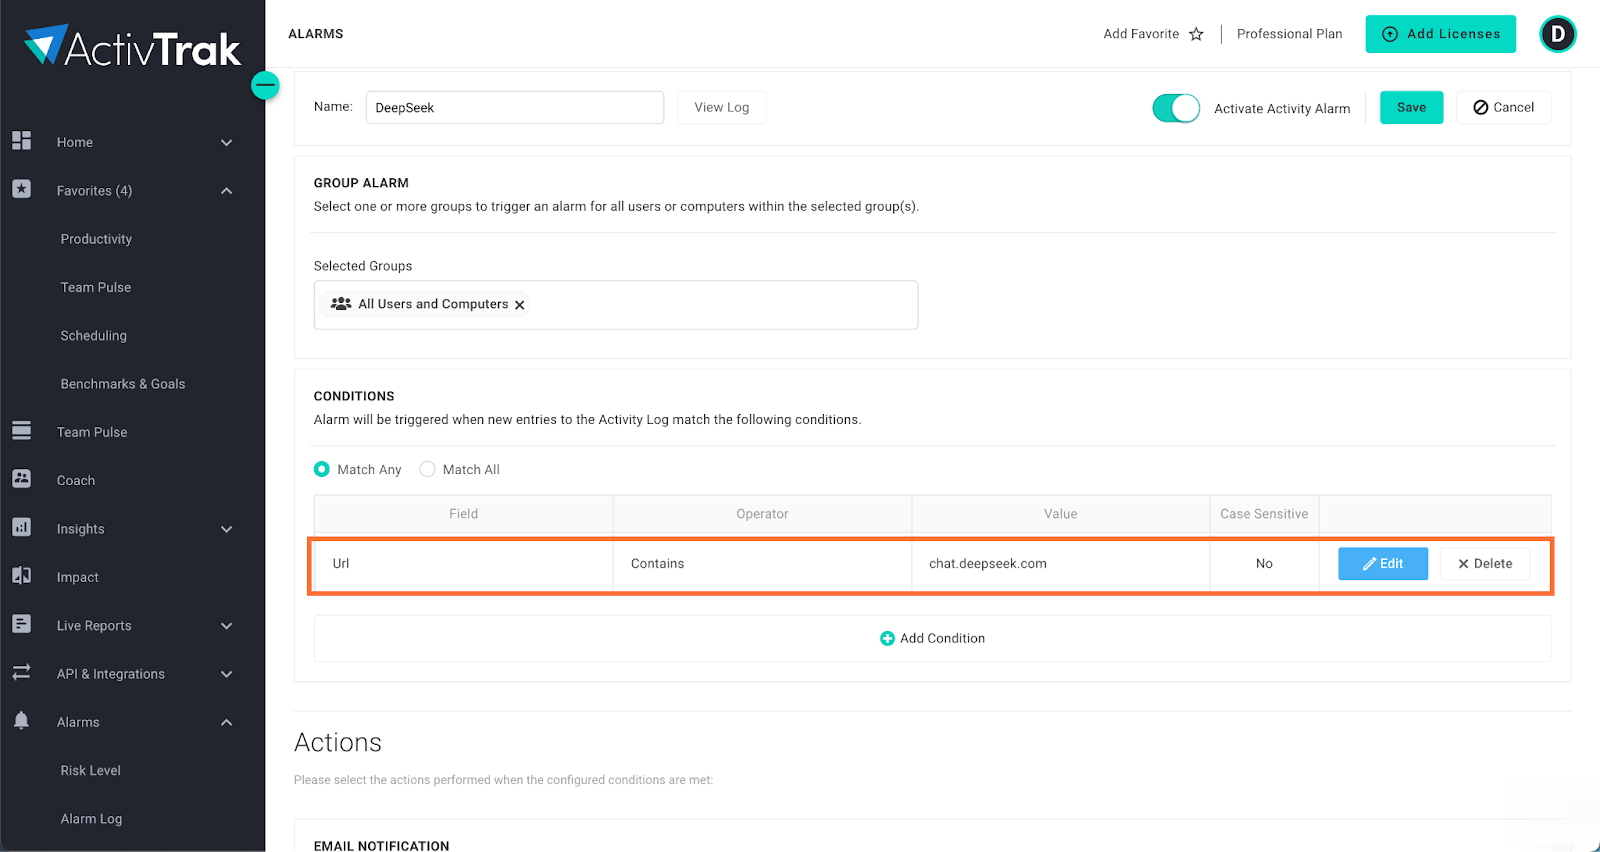Expand the API & Integrations chevron

coord(227,674)
